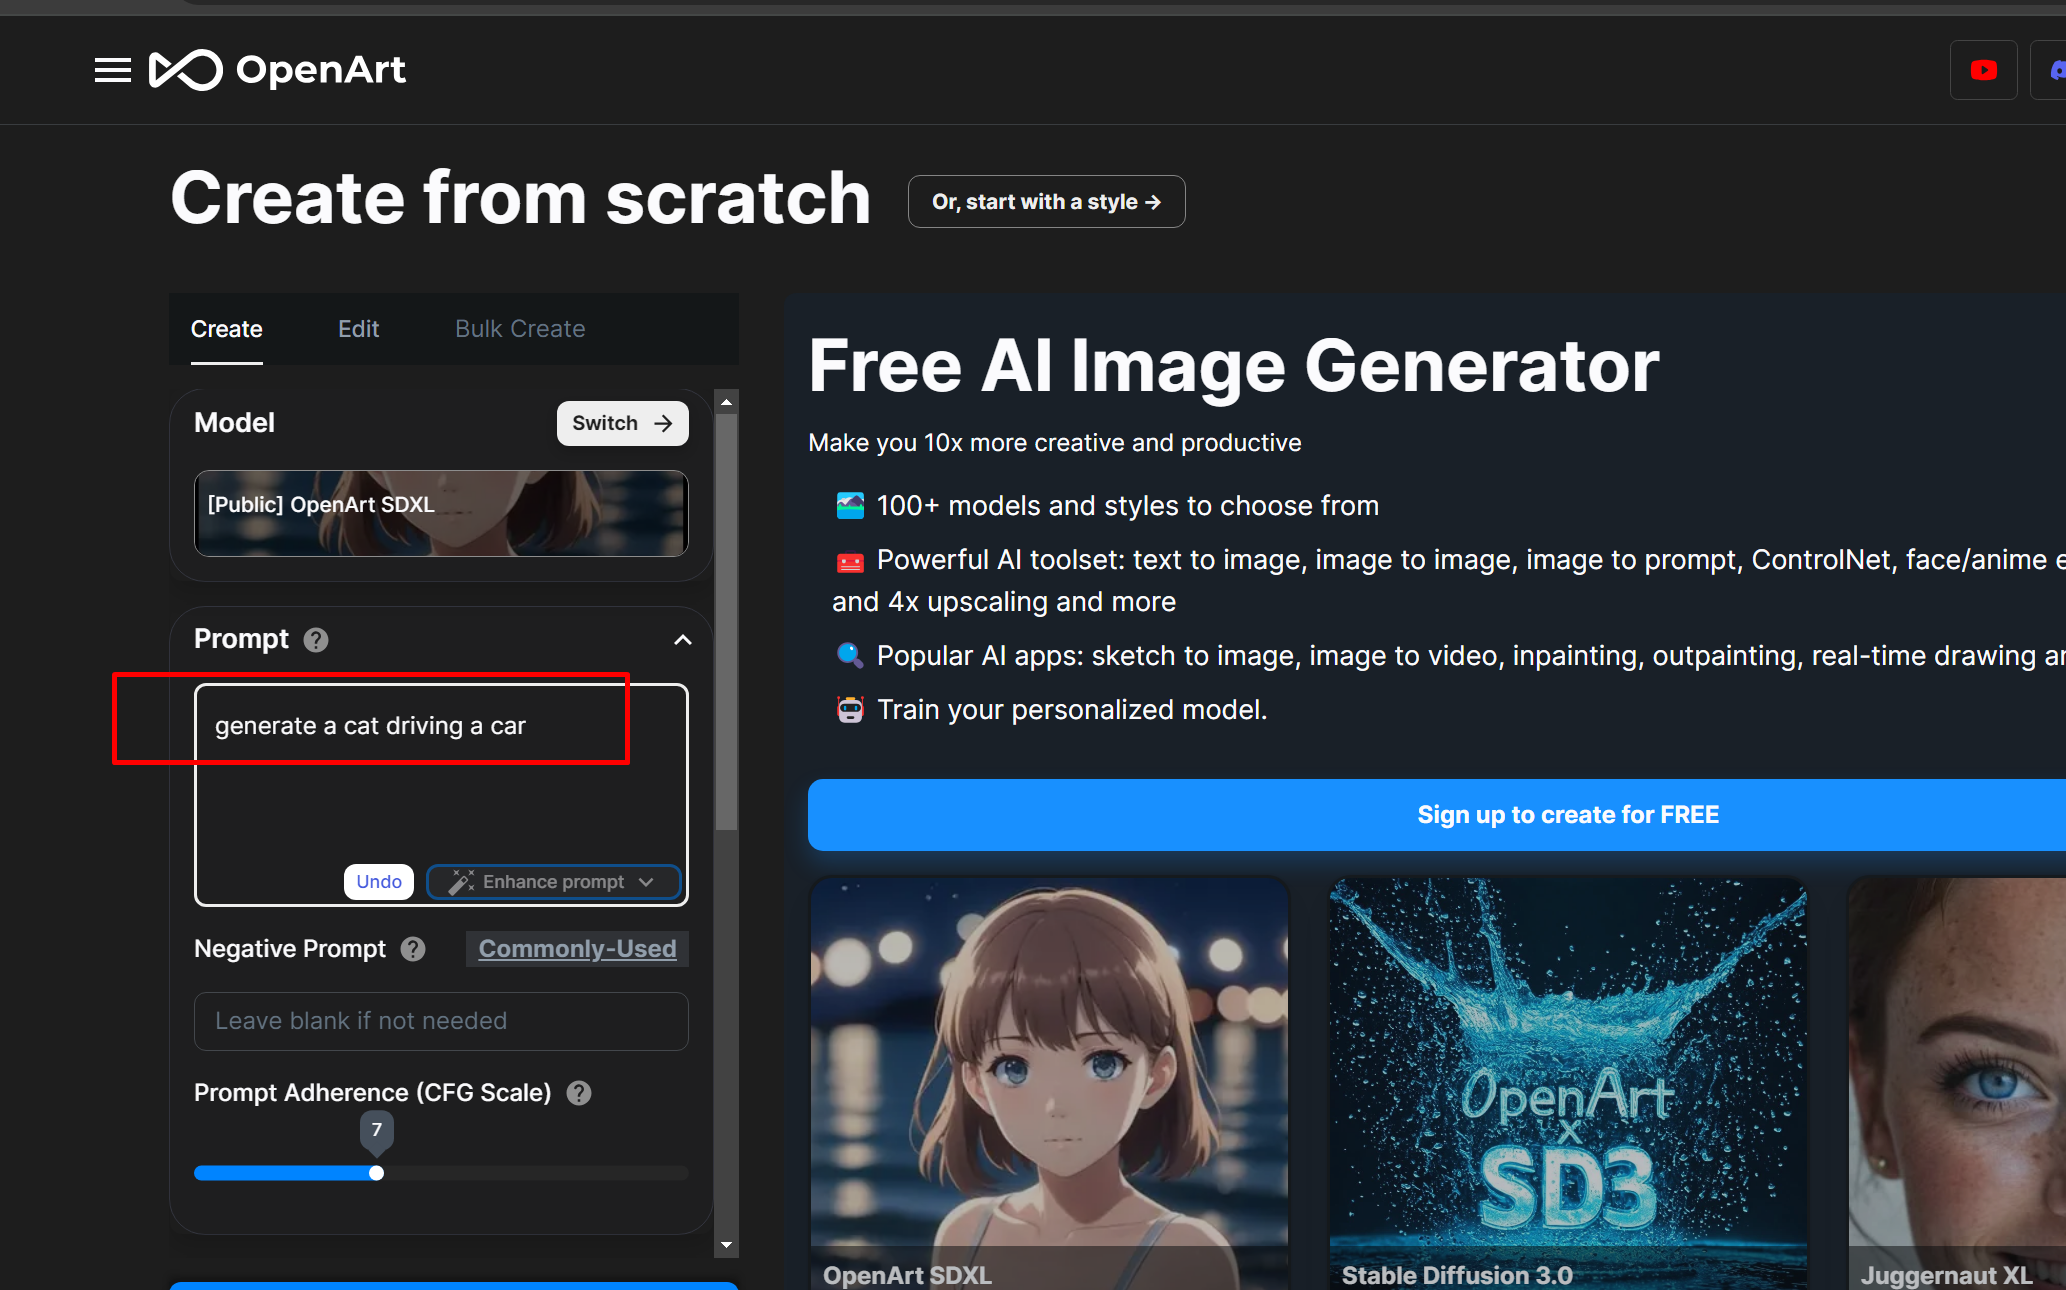Image resolution: width=2066 pixels, height=1290 pixels.
Task: Click the Switch model button
Action: point(622,423)
